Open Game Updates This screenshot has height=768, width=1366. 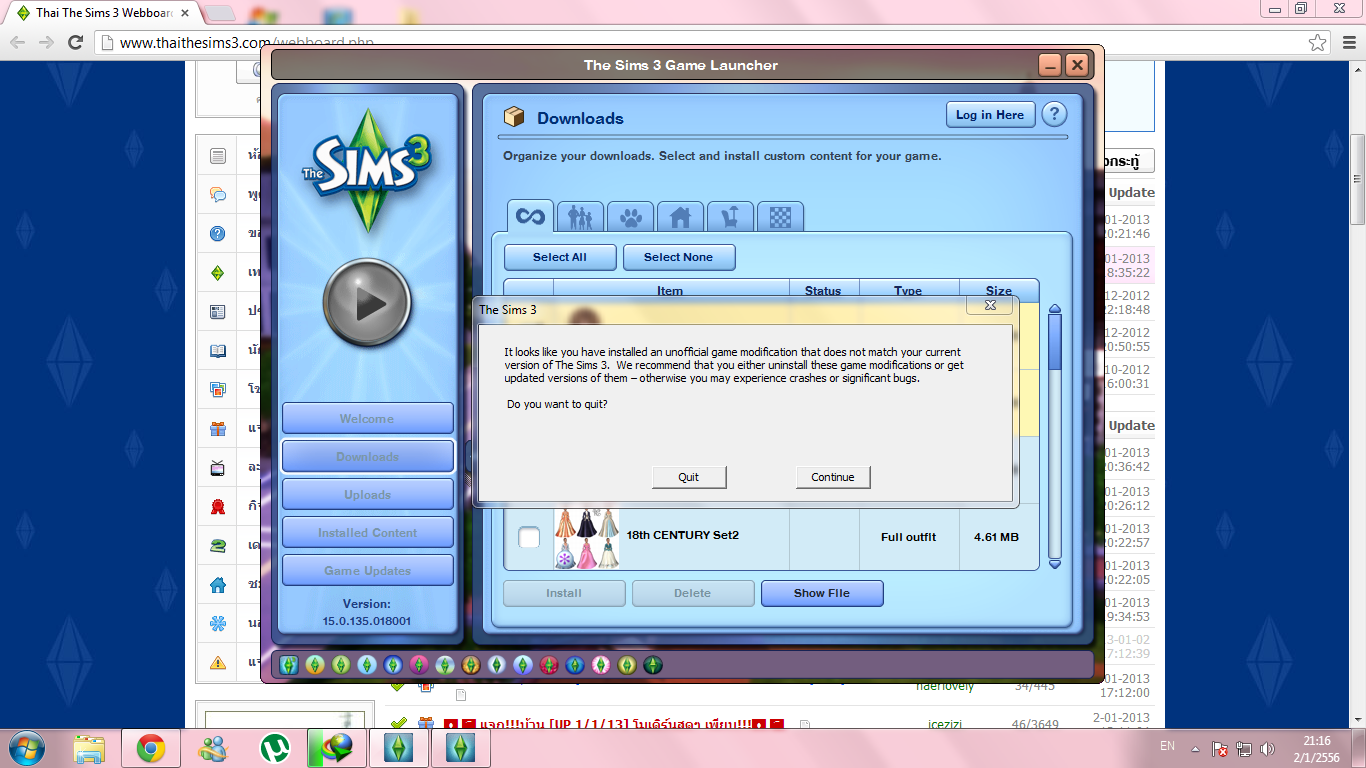367,570
